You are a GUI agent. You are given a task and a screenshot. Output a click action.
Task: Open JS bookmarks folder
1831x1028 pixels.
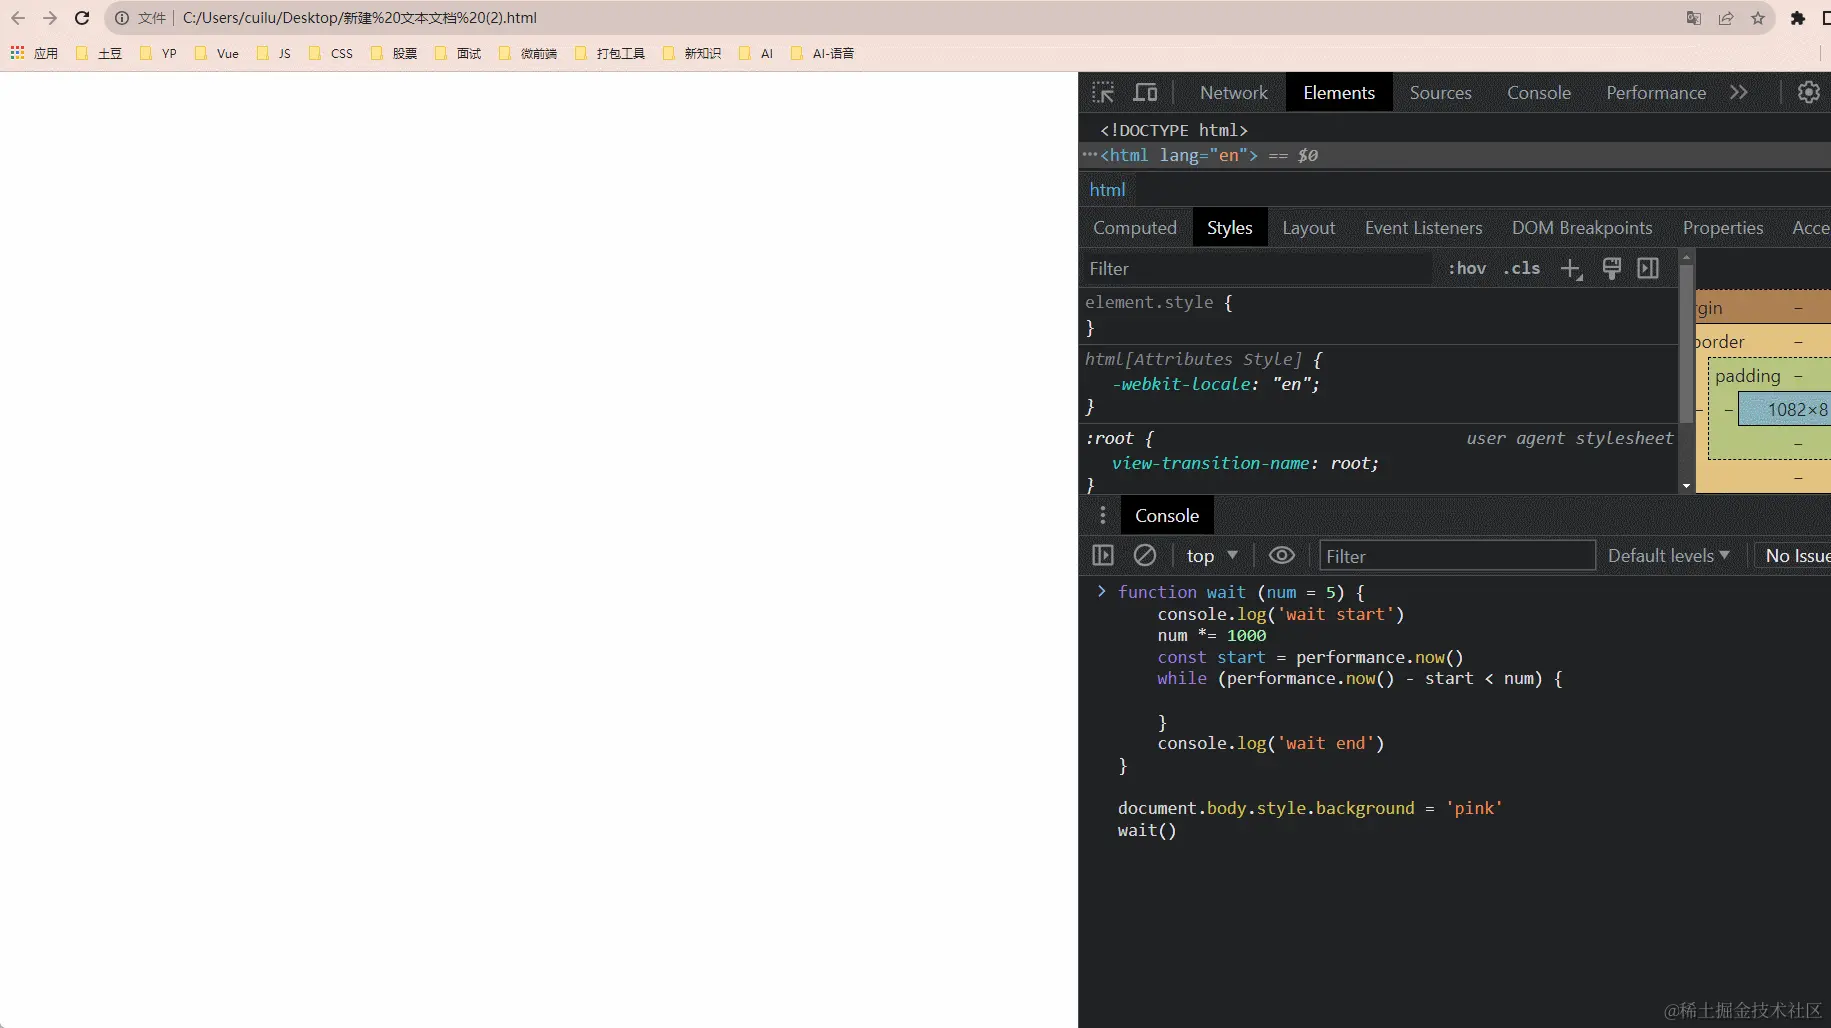pos(274,53)
